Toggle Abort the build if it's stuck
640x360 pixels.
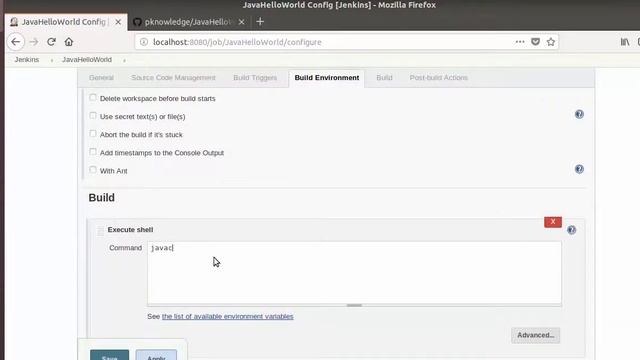pos(93,133)
